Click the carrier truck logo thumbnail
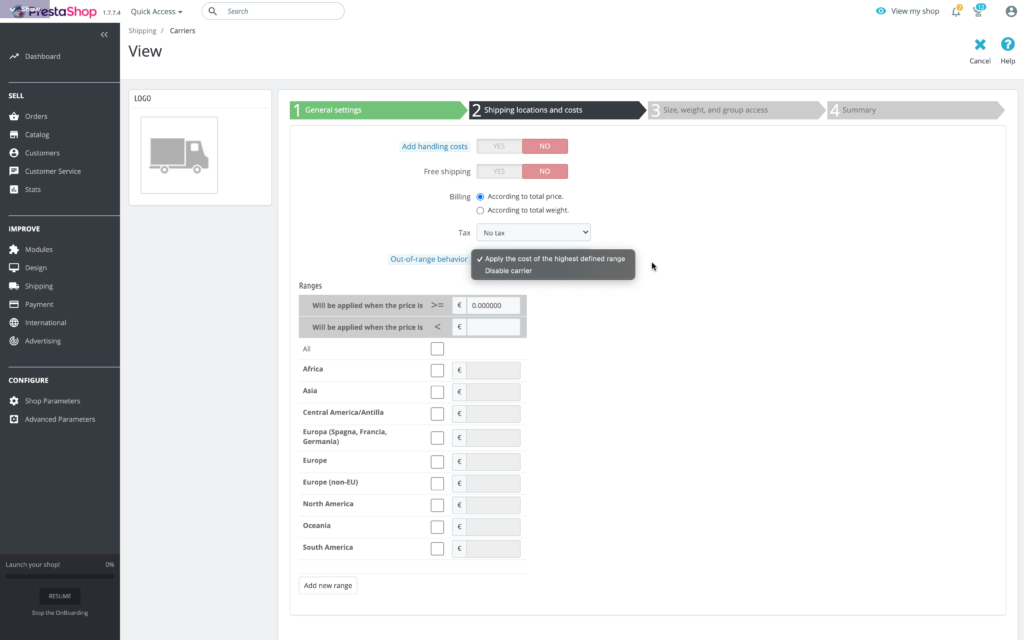Viewport: 1024px width, 640px height. (x=179, y=155)
